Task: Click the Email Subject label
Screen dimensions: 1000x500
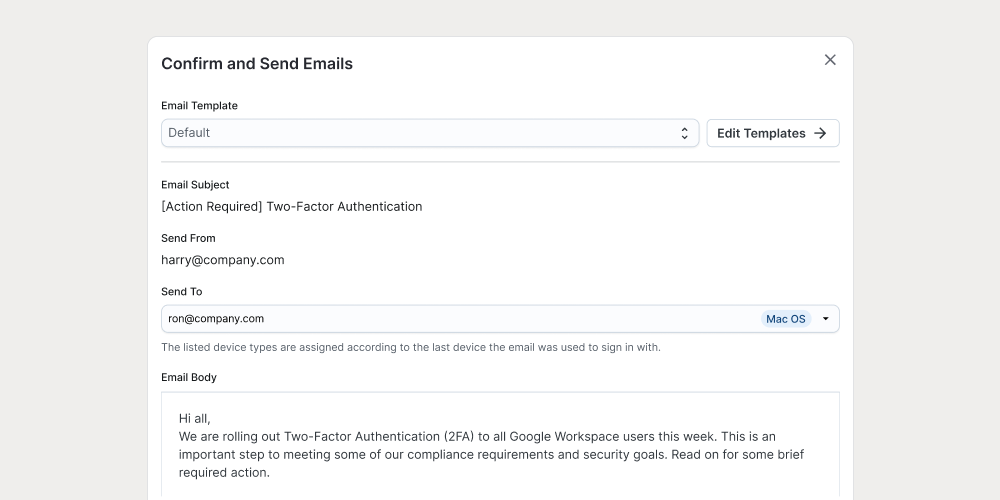Action: pyautogui.click(x=195, y=185)
